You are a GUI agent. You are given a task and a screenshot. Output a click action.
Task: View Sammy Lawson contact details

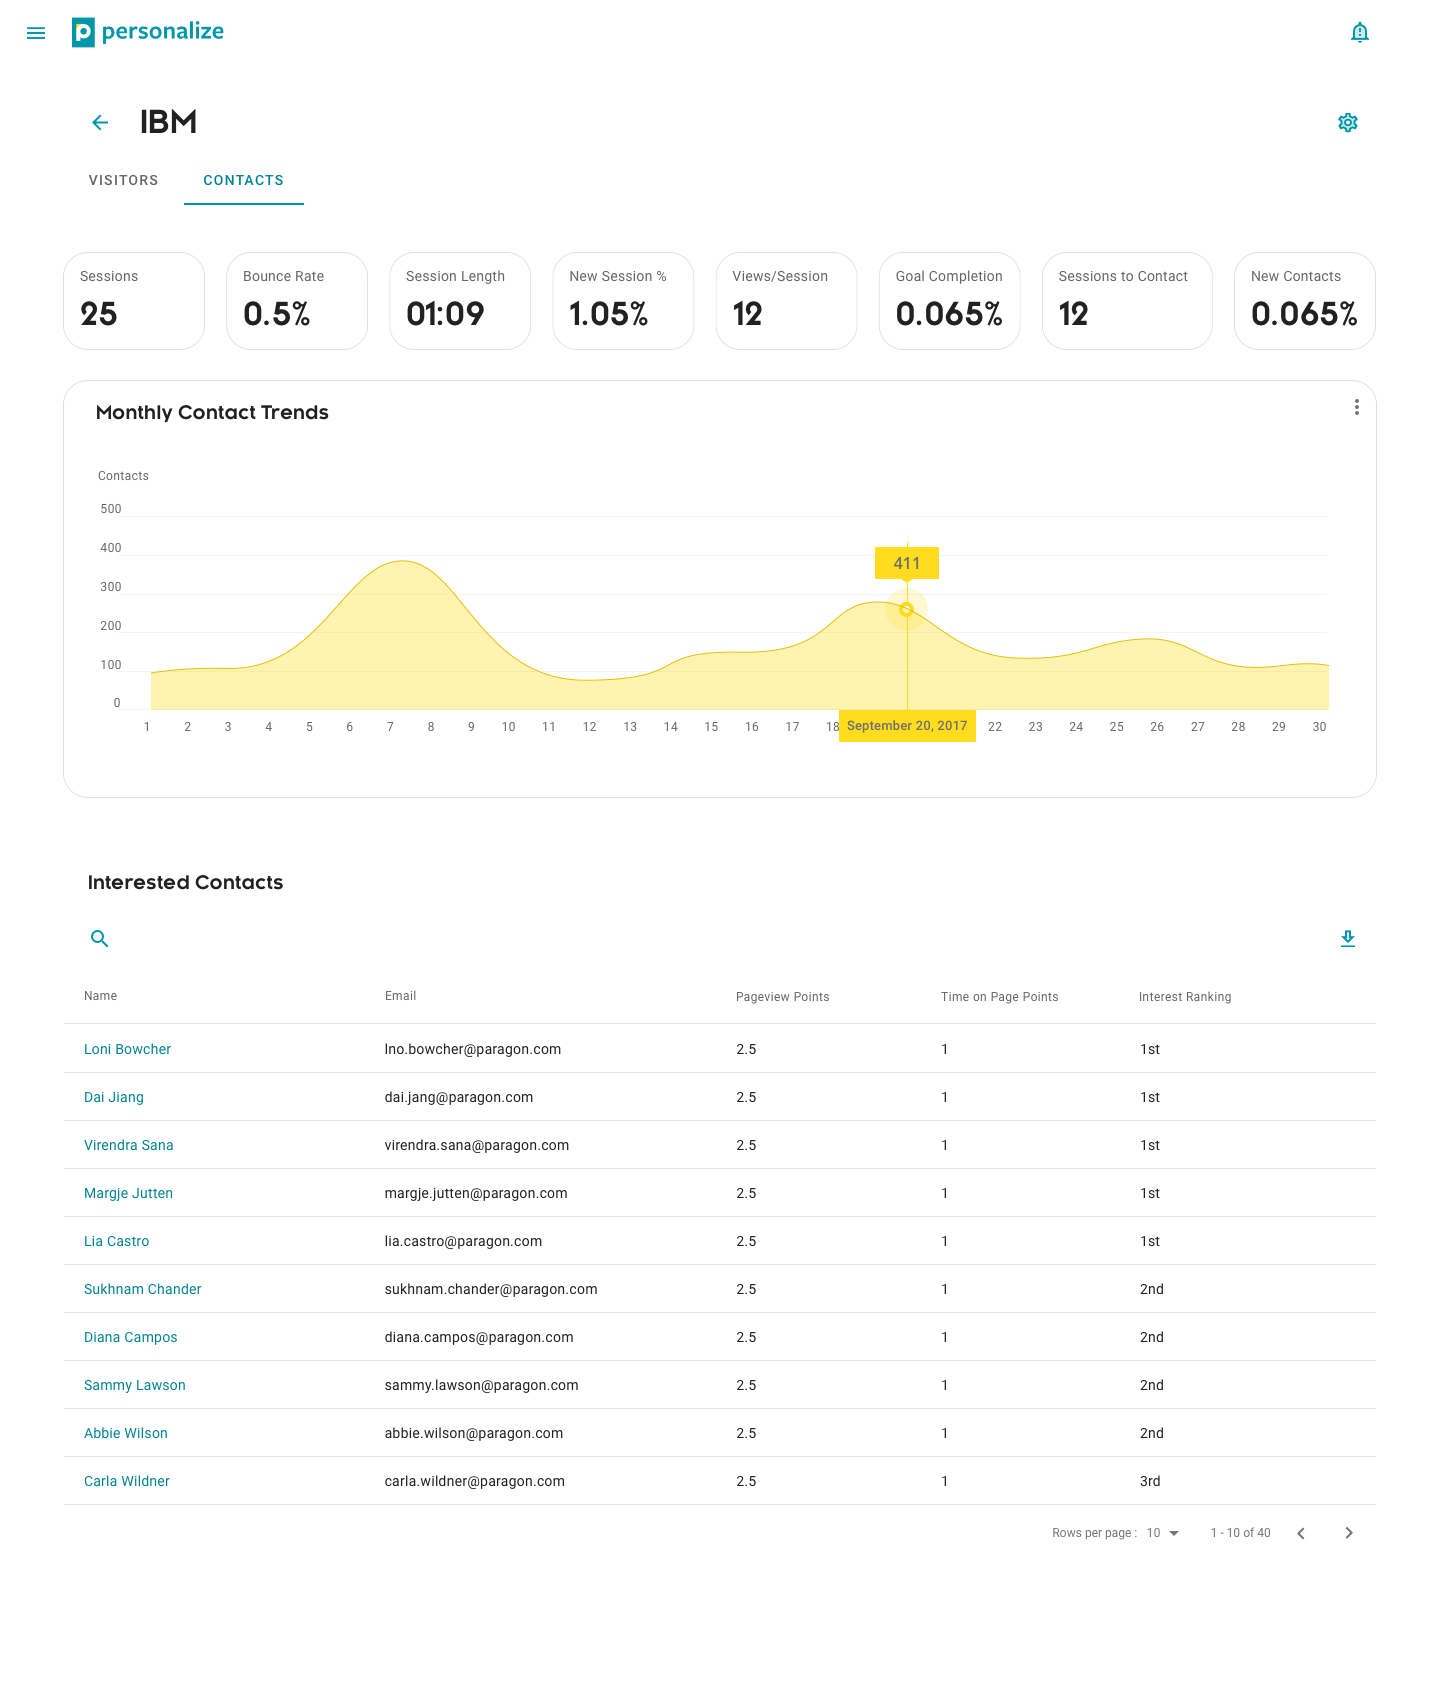pyautogui.click(x=135, y=1385)
